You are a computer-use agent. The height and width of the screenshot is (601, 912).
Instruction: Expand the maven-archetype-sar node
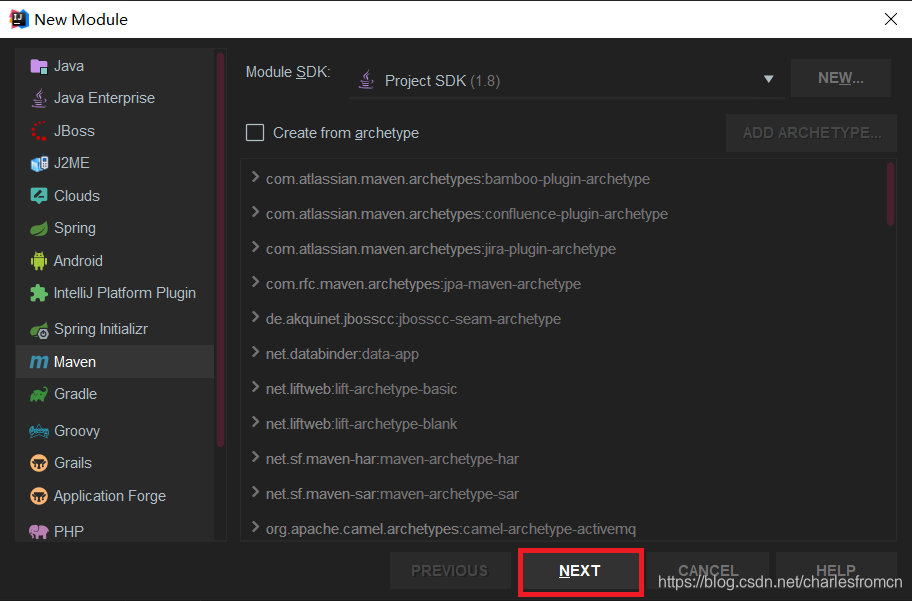(x=255, y=492)
